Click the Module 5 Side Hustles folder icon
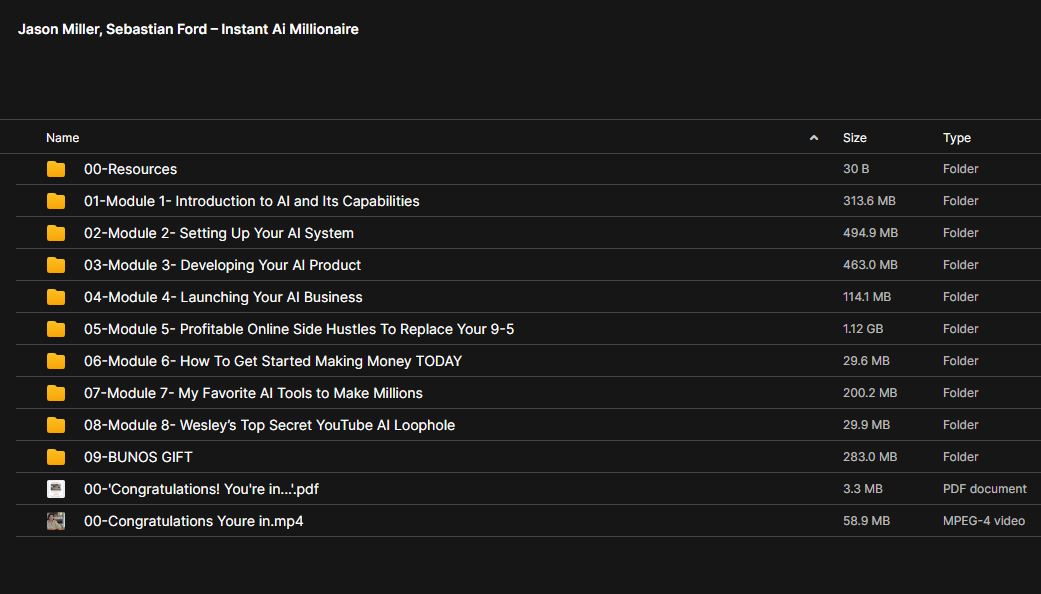Screen dimensions: 1041x594 56,329
